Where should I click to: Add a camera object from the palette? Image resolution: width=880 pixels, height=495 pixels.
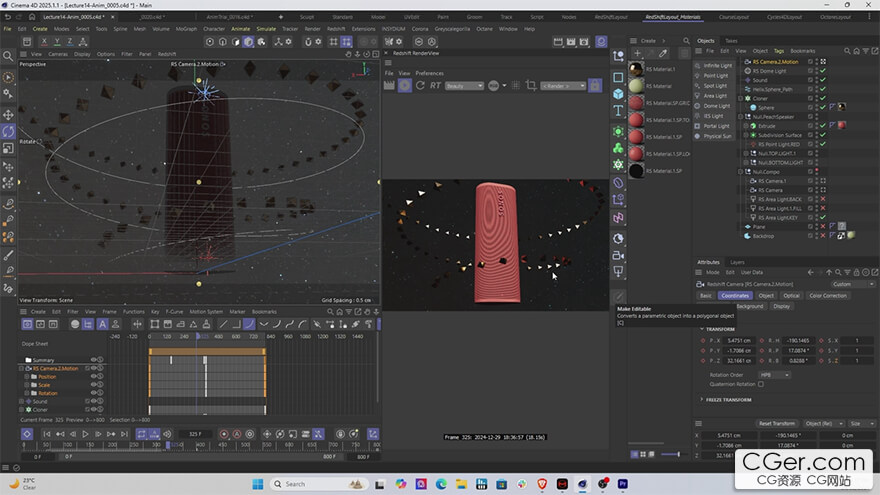click(x=618, y=255)
